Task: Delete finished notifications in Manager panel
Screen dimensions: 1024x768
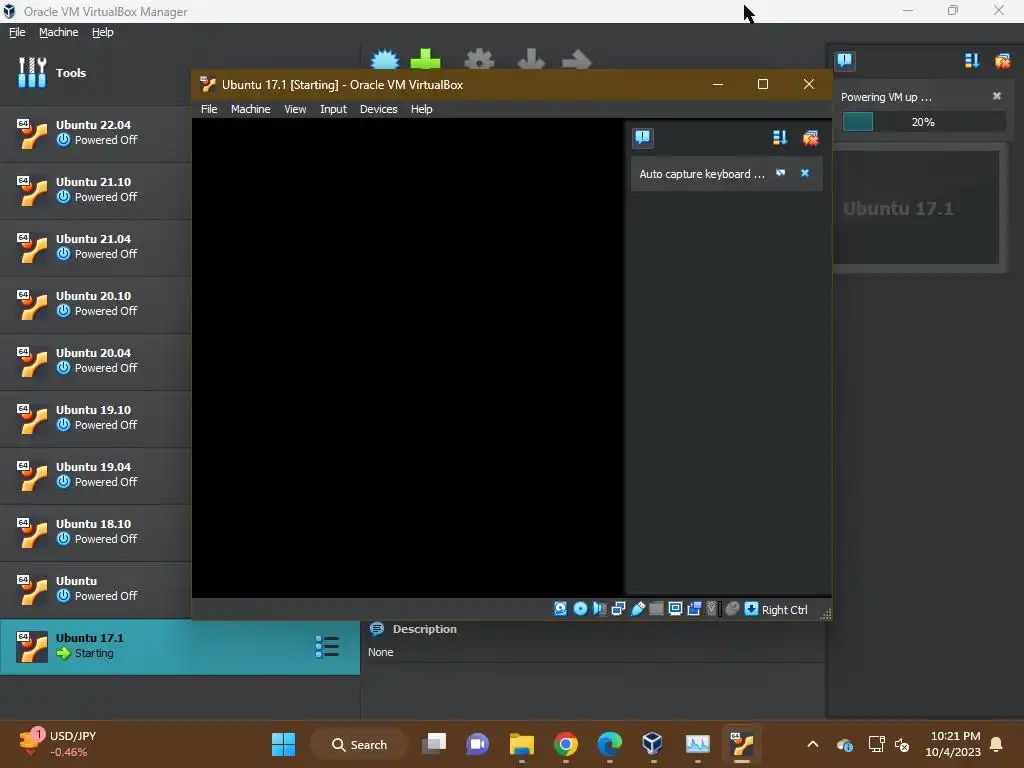Action: [x=1002, y=61]
